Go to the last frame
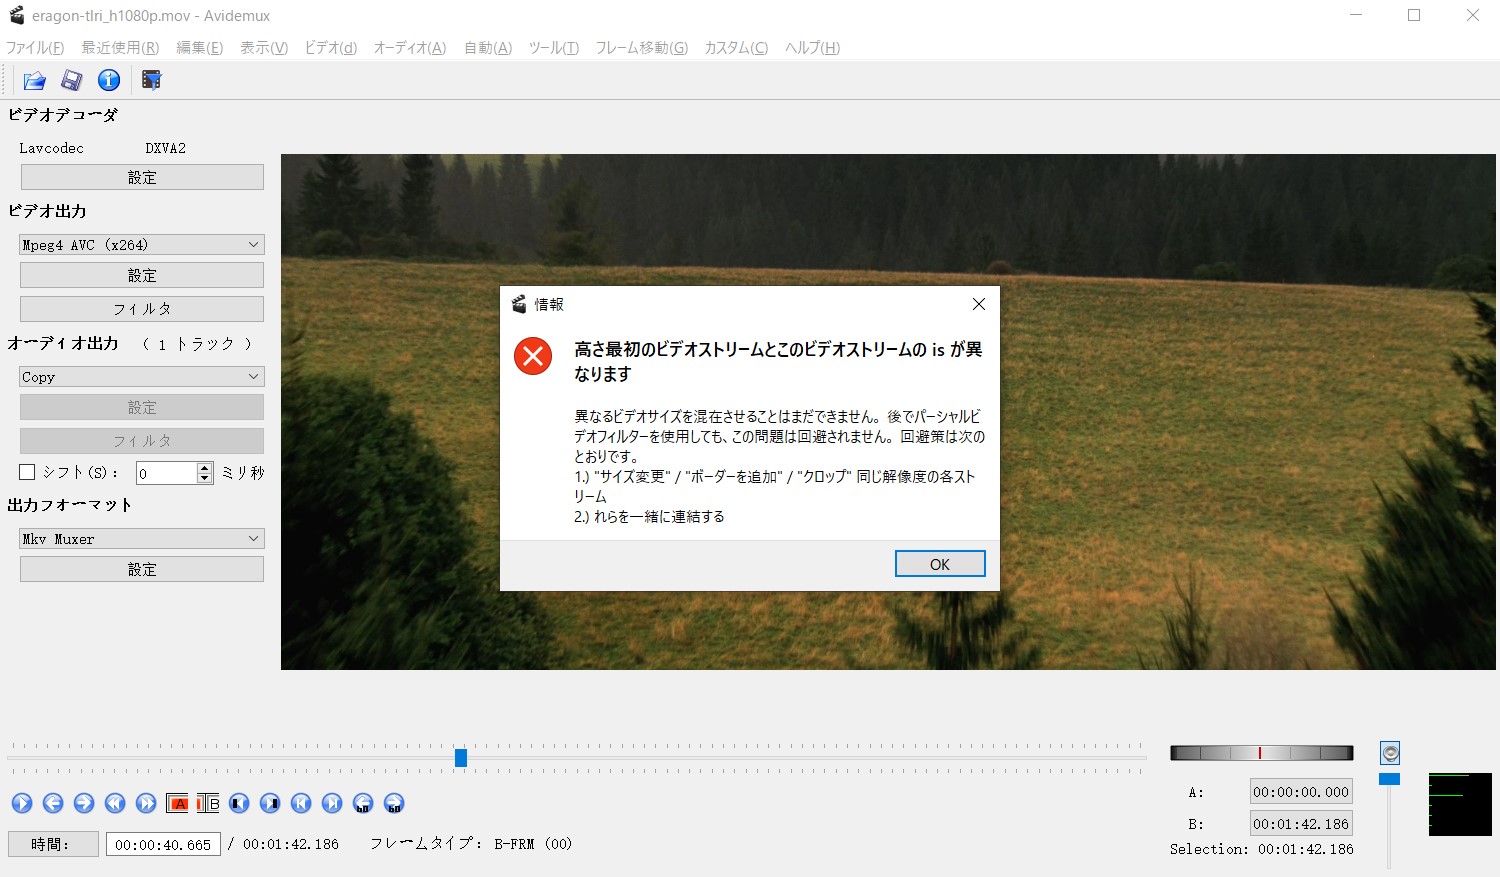Viewport: 1500px width, 877px height. tap(332, 803)
